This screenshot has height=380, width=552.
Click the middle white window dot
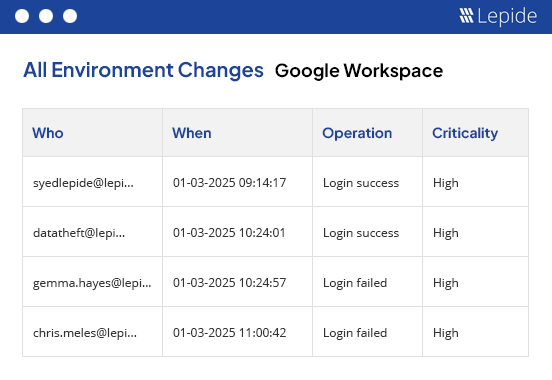point(46,16)
